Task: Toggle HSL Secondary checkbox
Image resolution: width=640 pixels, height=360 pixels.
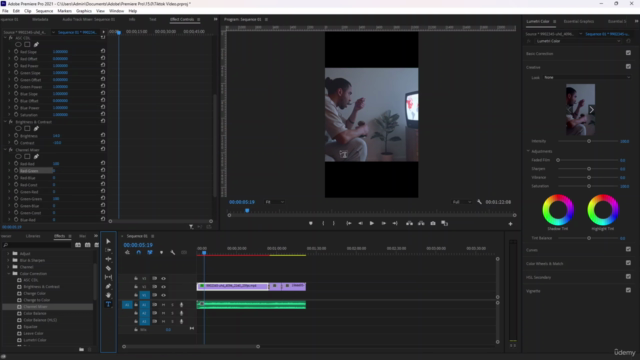Action: (x=628, y=277)
